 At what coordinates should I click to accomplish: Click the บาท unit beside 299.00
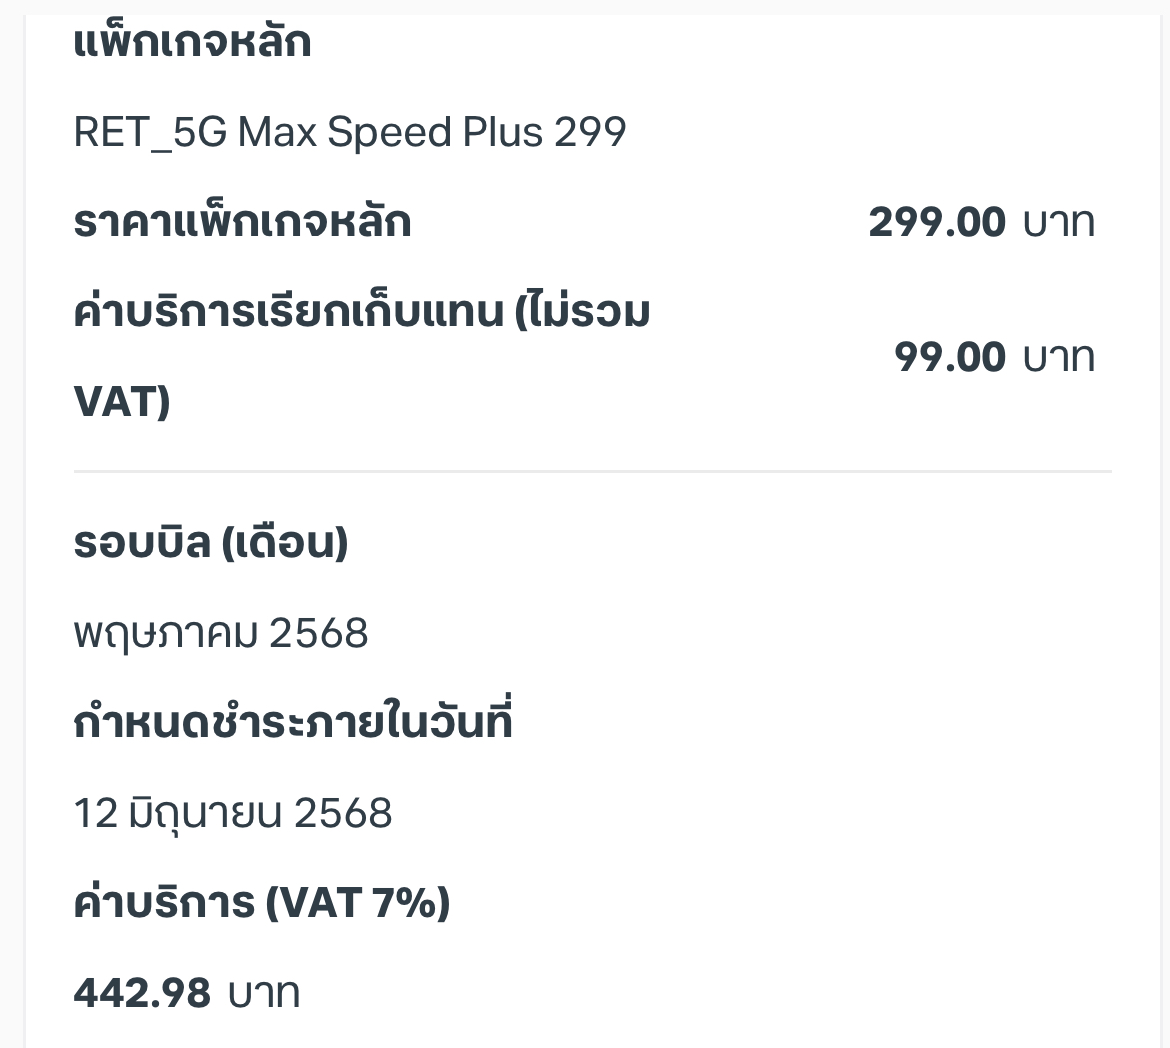[1058, 222]
